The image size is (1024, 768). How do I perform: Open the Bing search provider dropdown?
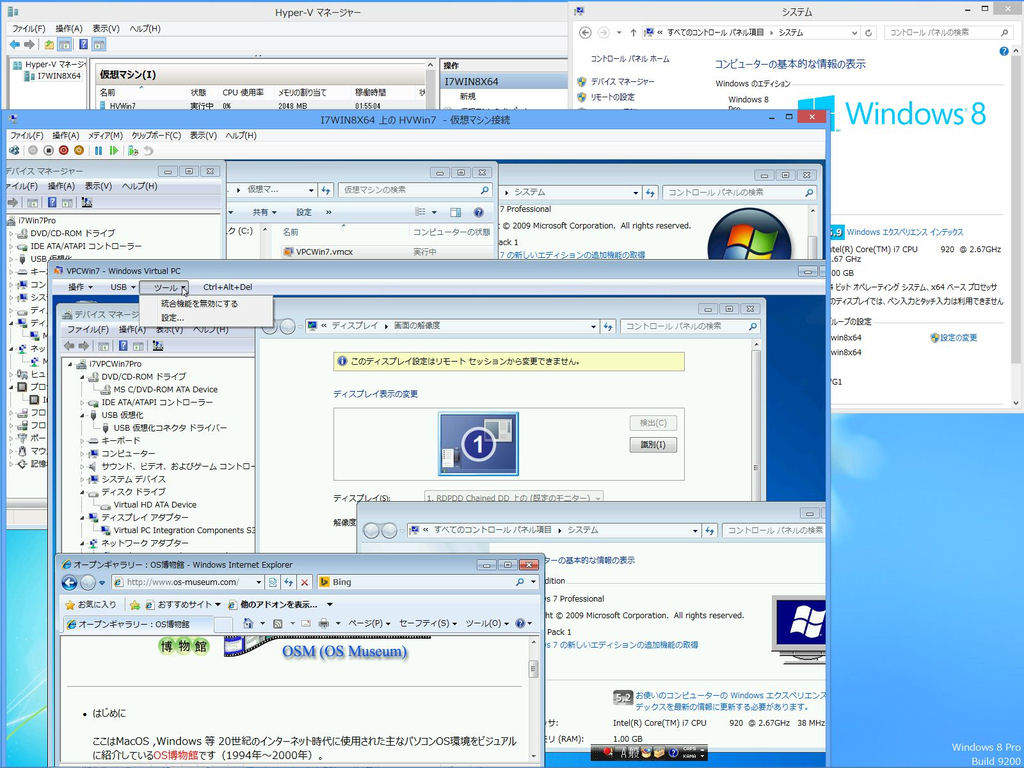(534, 582)
